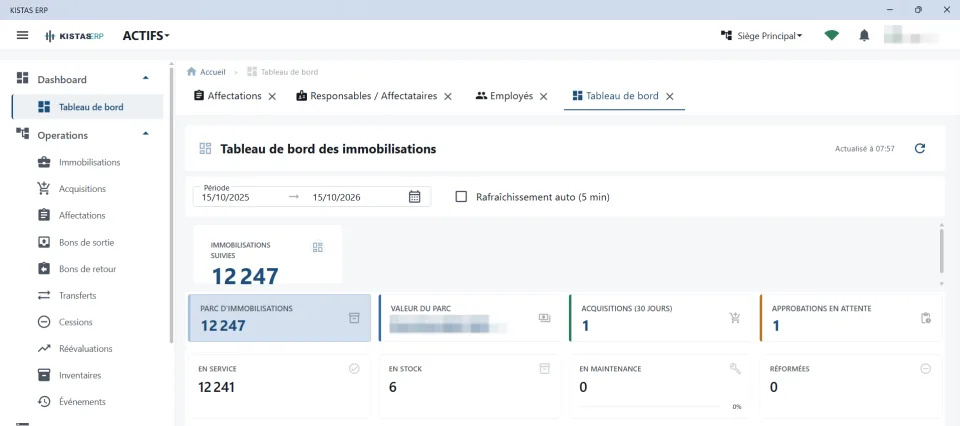Image resolution: width=960 pixels, height=426 pixels.
Task: Click Tableau de bord in the breadcrumb
Action: [283, 72]
